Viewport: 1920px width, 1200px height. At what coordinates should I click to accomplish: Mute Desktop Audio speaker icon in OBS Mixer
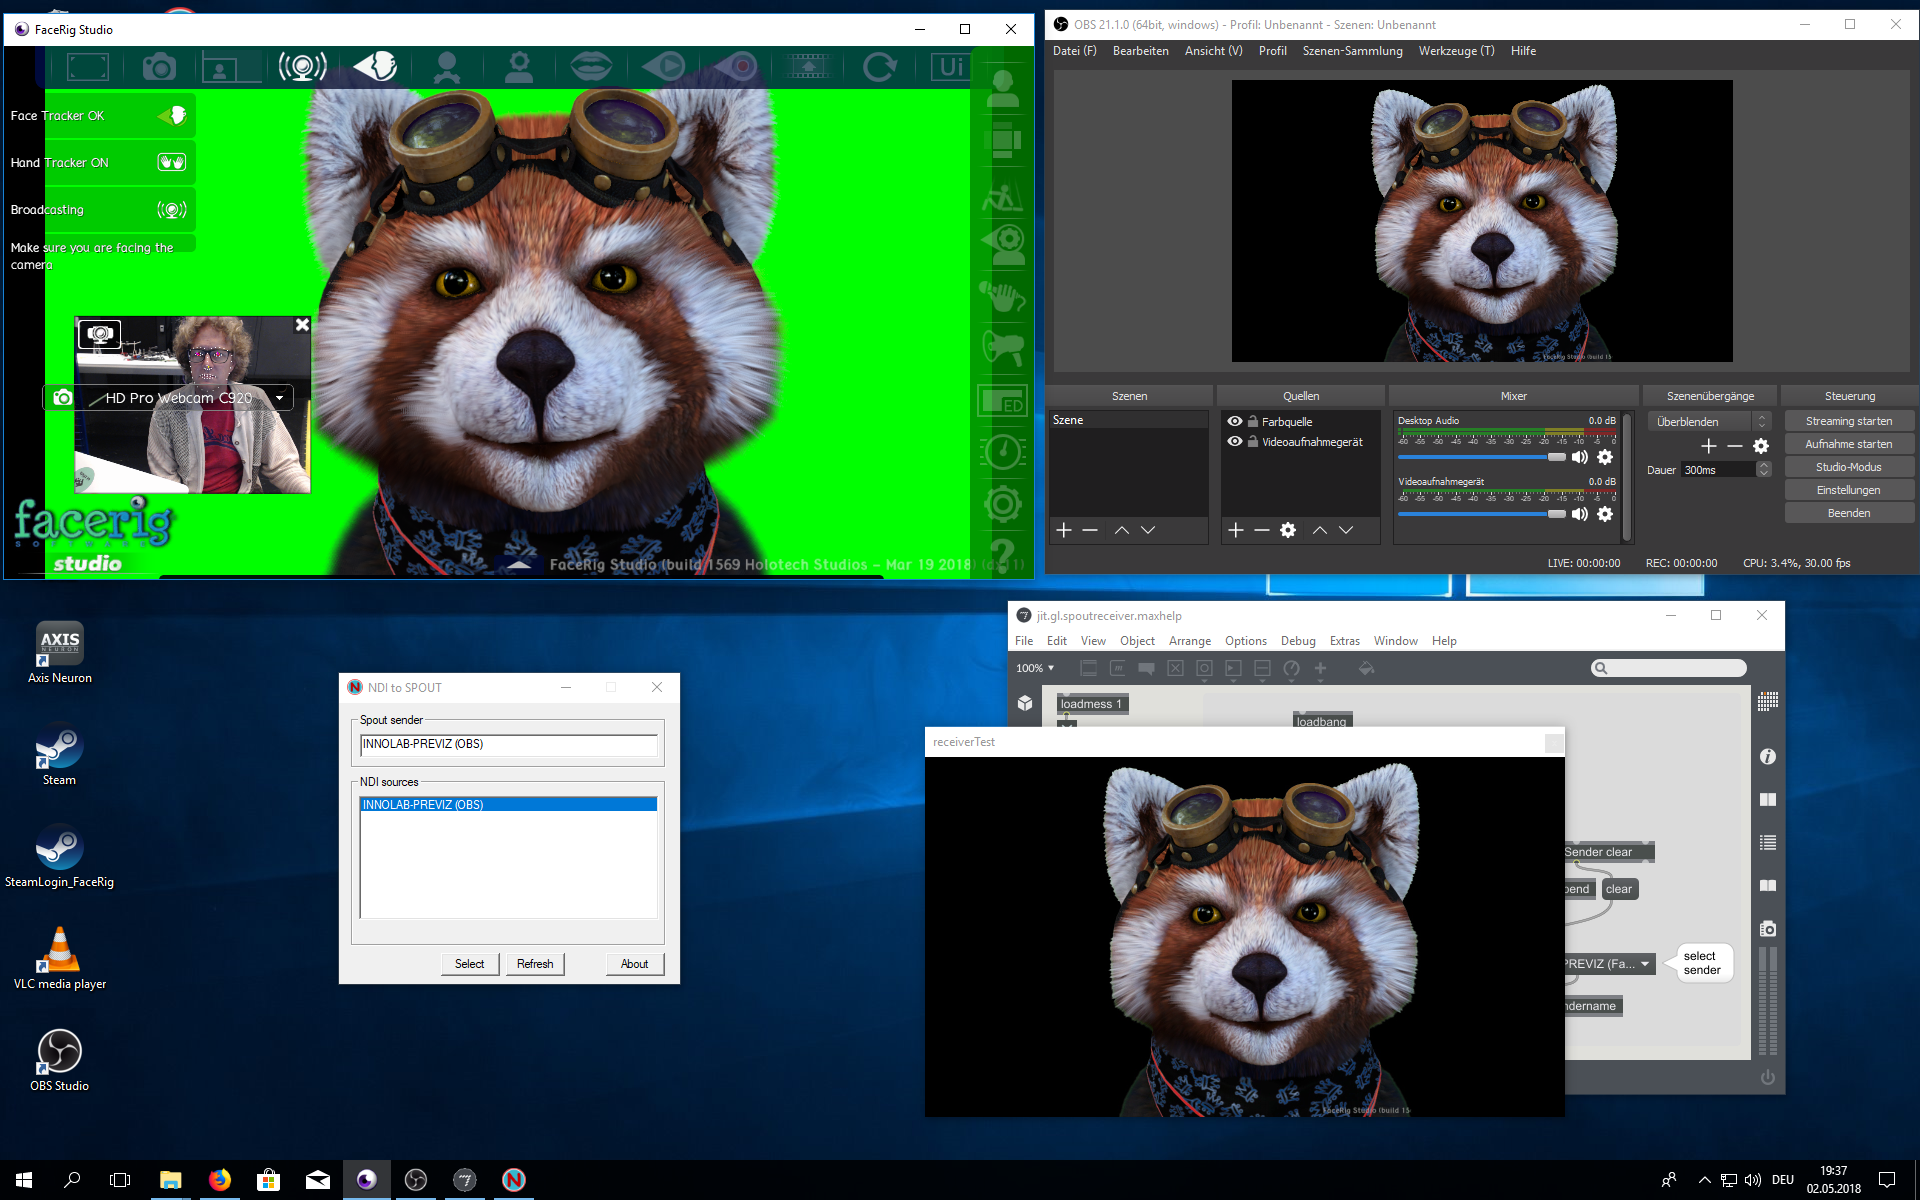1580,457
